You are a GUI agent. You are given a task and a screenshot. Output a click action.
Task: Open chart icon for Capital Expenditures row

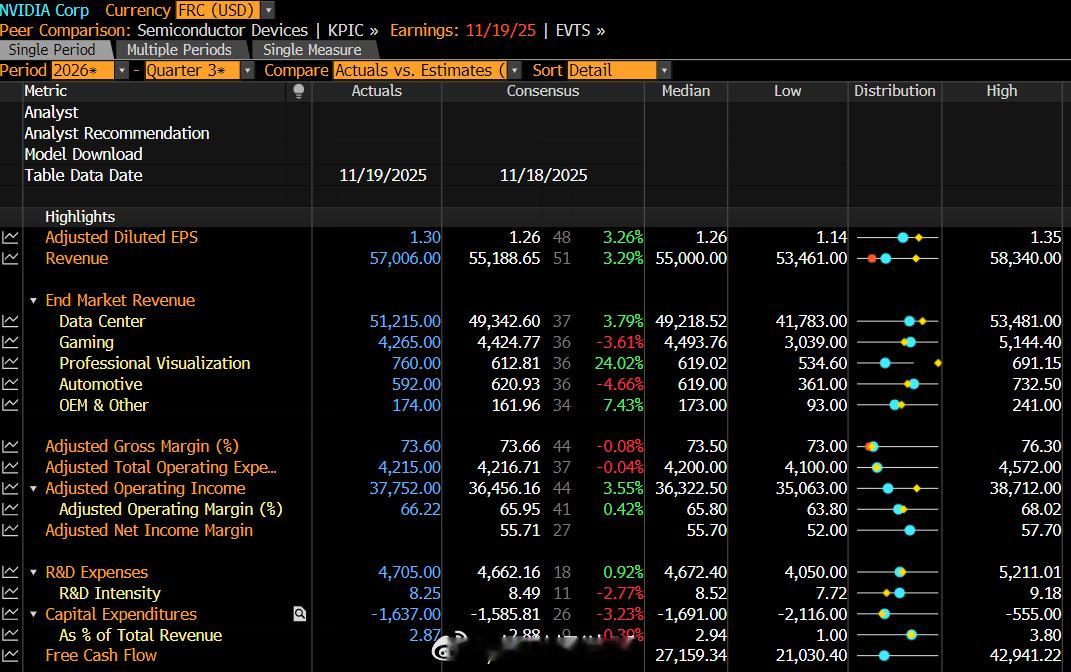coord(10,615)
